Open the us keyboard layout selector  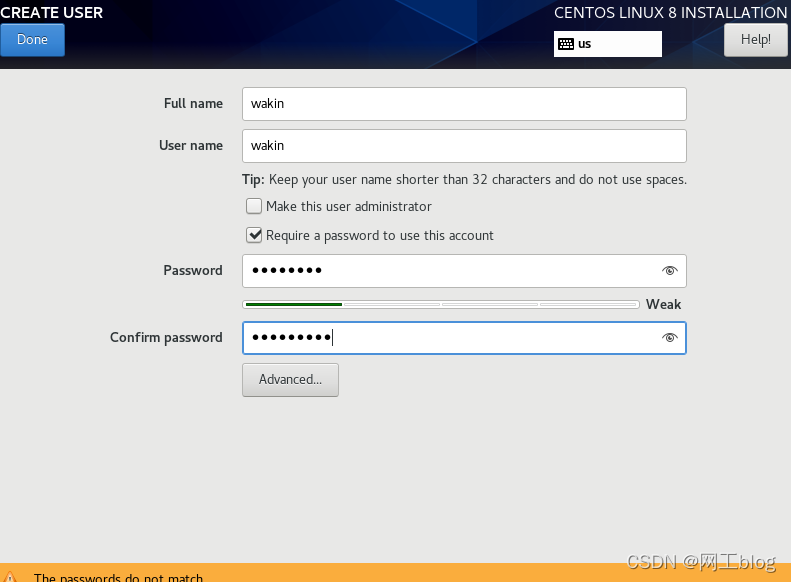pos(607,44)
